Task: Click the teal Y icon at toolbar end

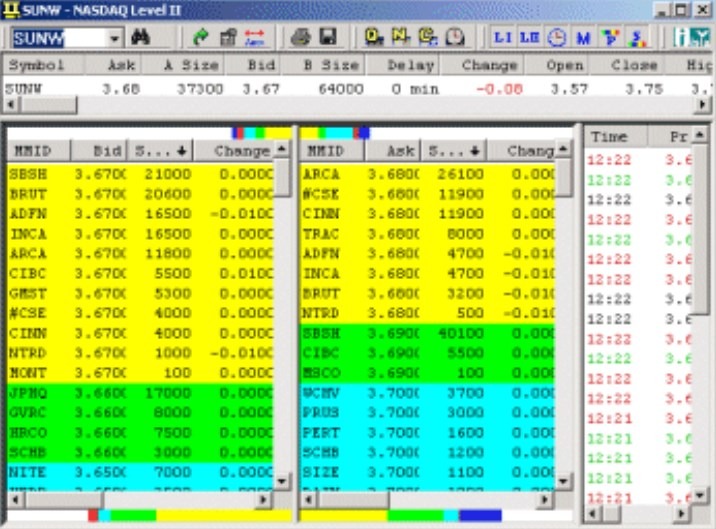Action: click(700, 37)
